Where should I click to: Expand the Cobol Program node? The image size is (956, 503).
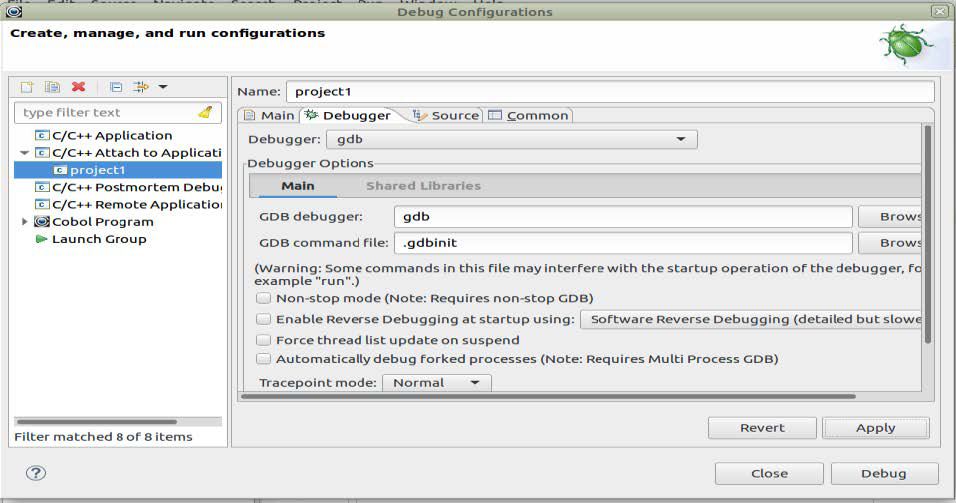pos(24,221)
